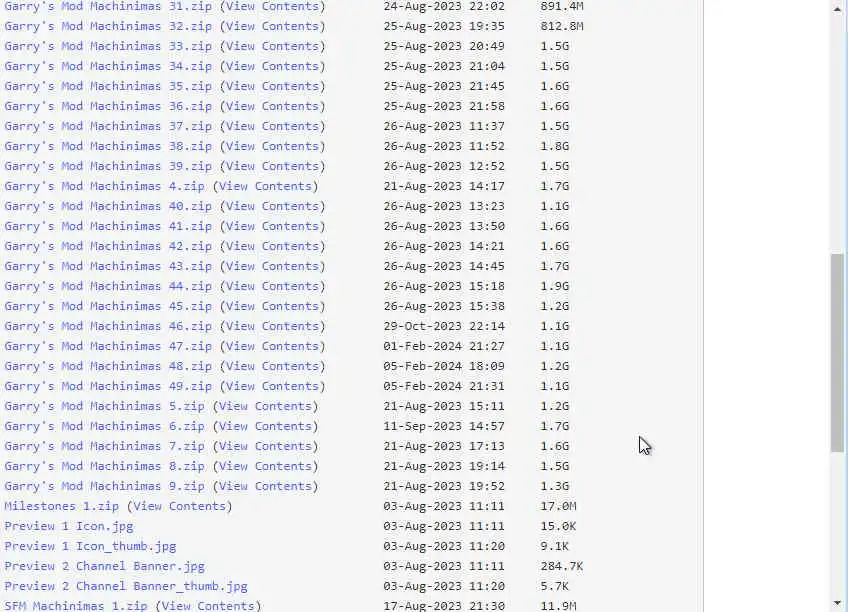Open Garry's Mod Machinimas 43.zip

point(108,267)
